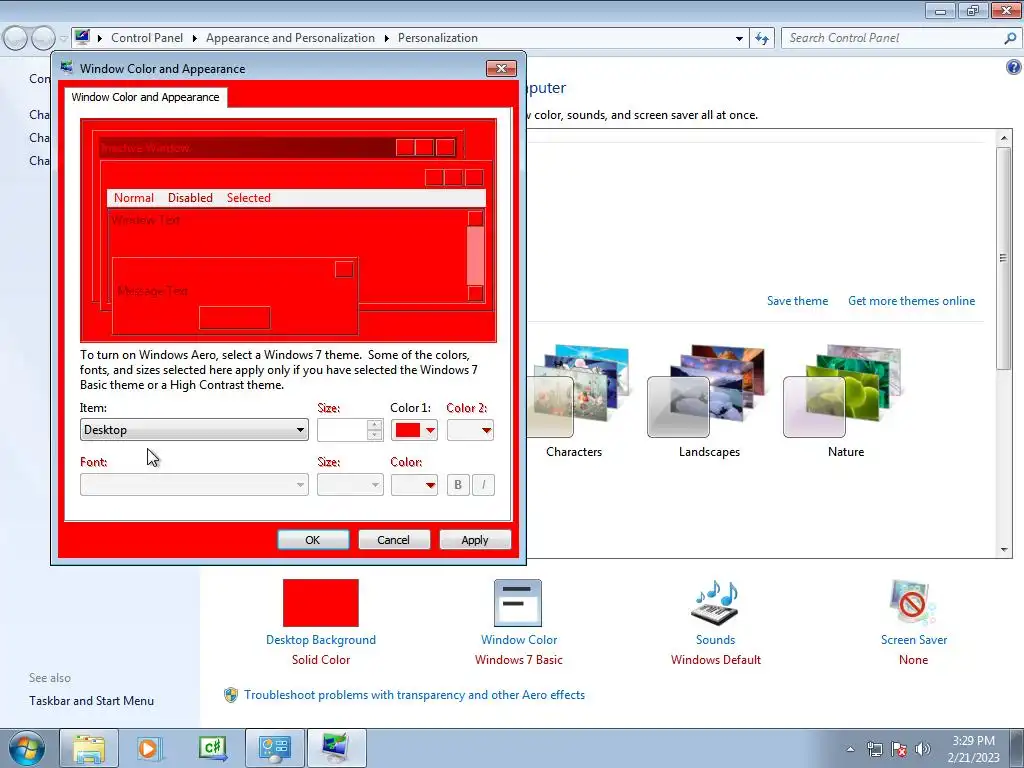Screen dimensions: 1024x768
Task: Click the Desktop Background link text
Action: (321, 640)
